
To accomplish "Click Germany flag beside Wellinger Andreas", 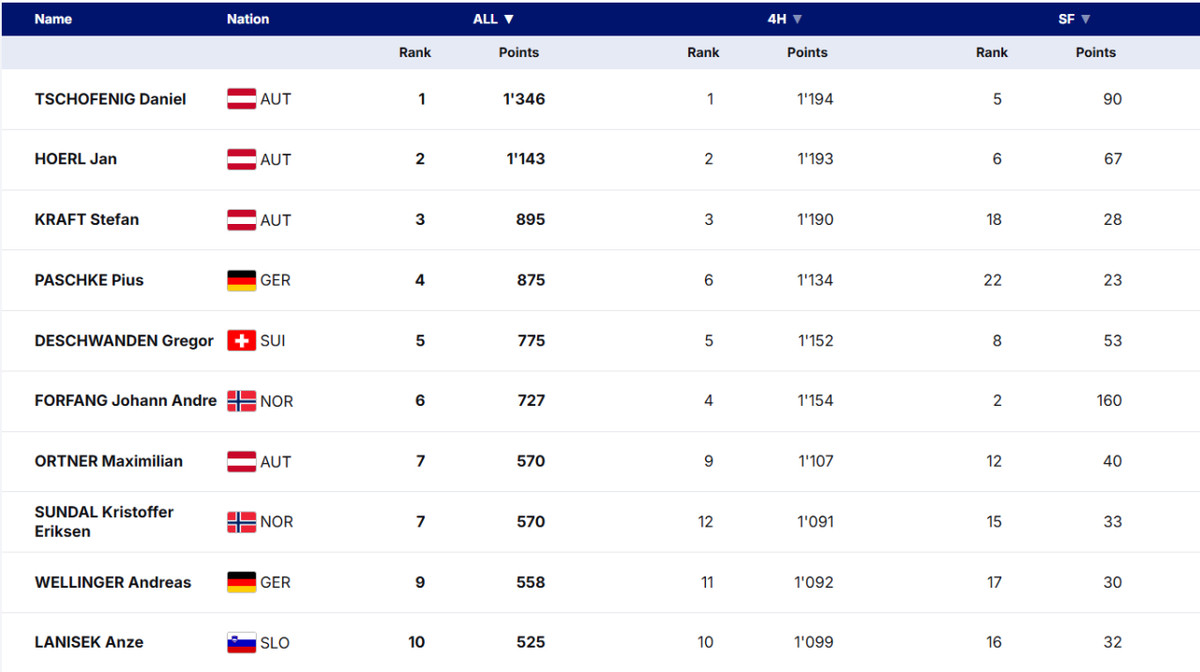I will (x=241, y=582).
